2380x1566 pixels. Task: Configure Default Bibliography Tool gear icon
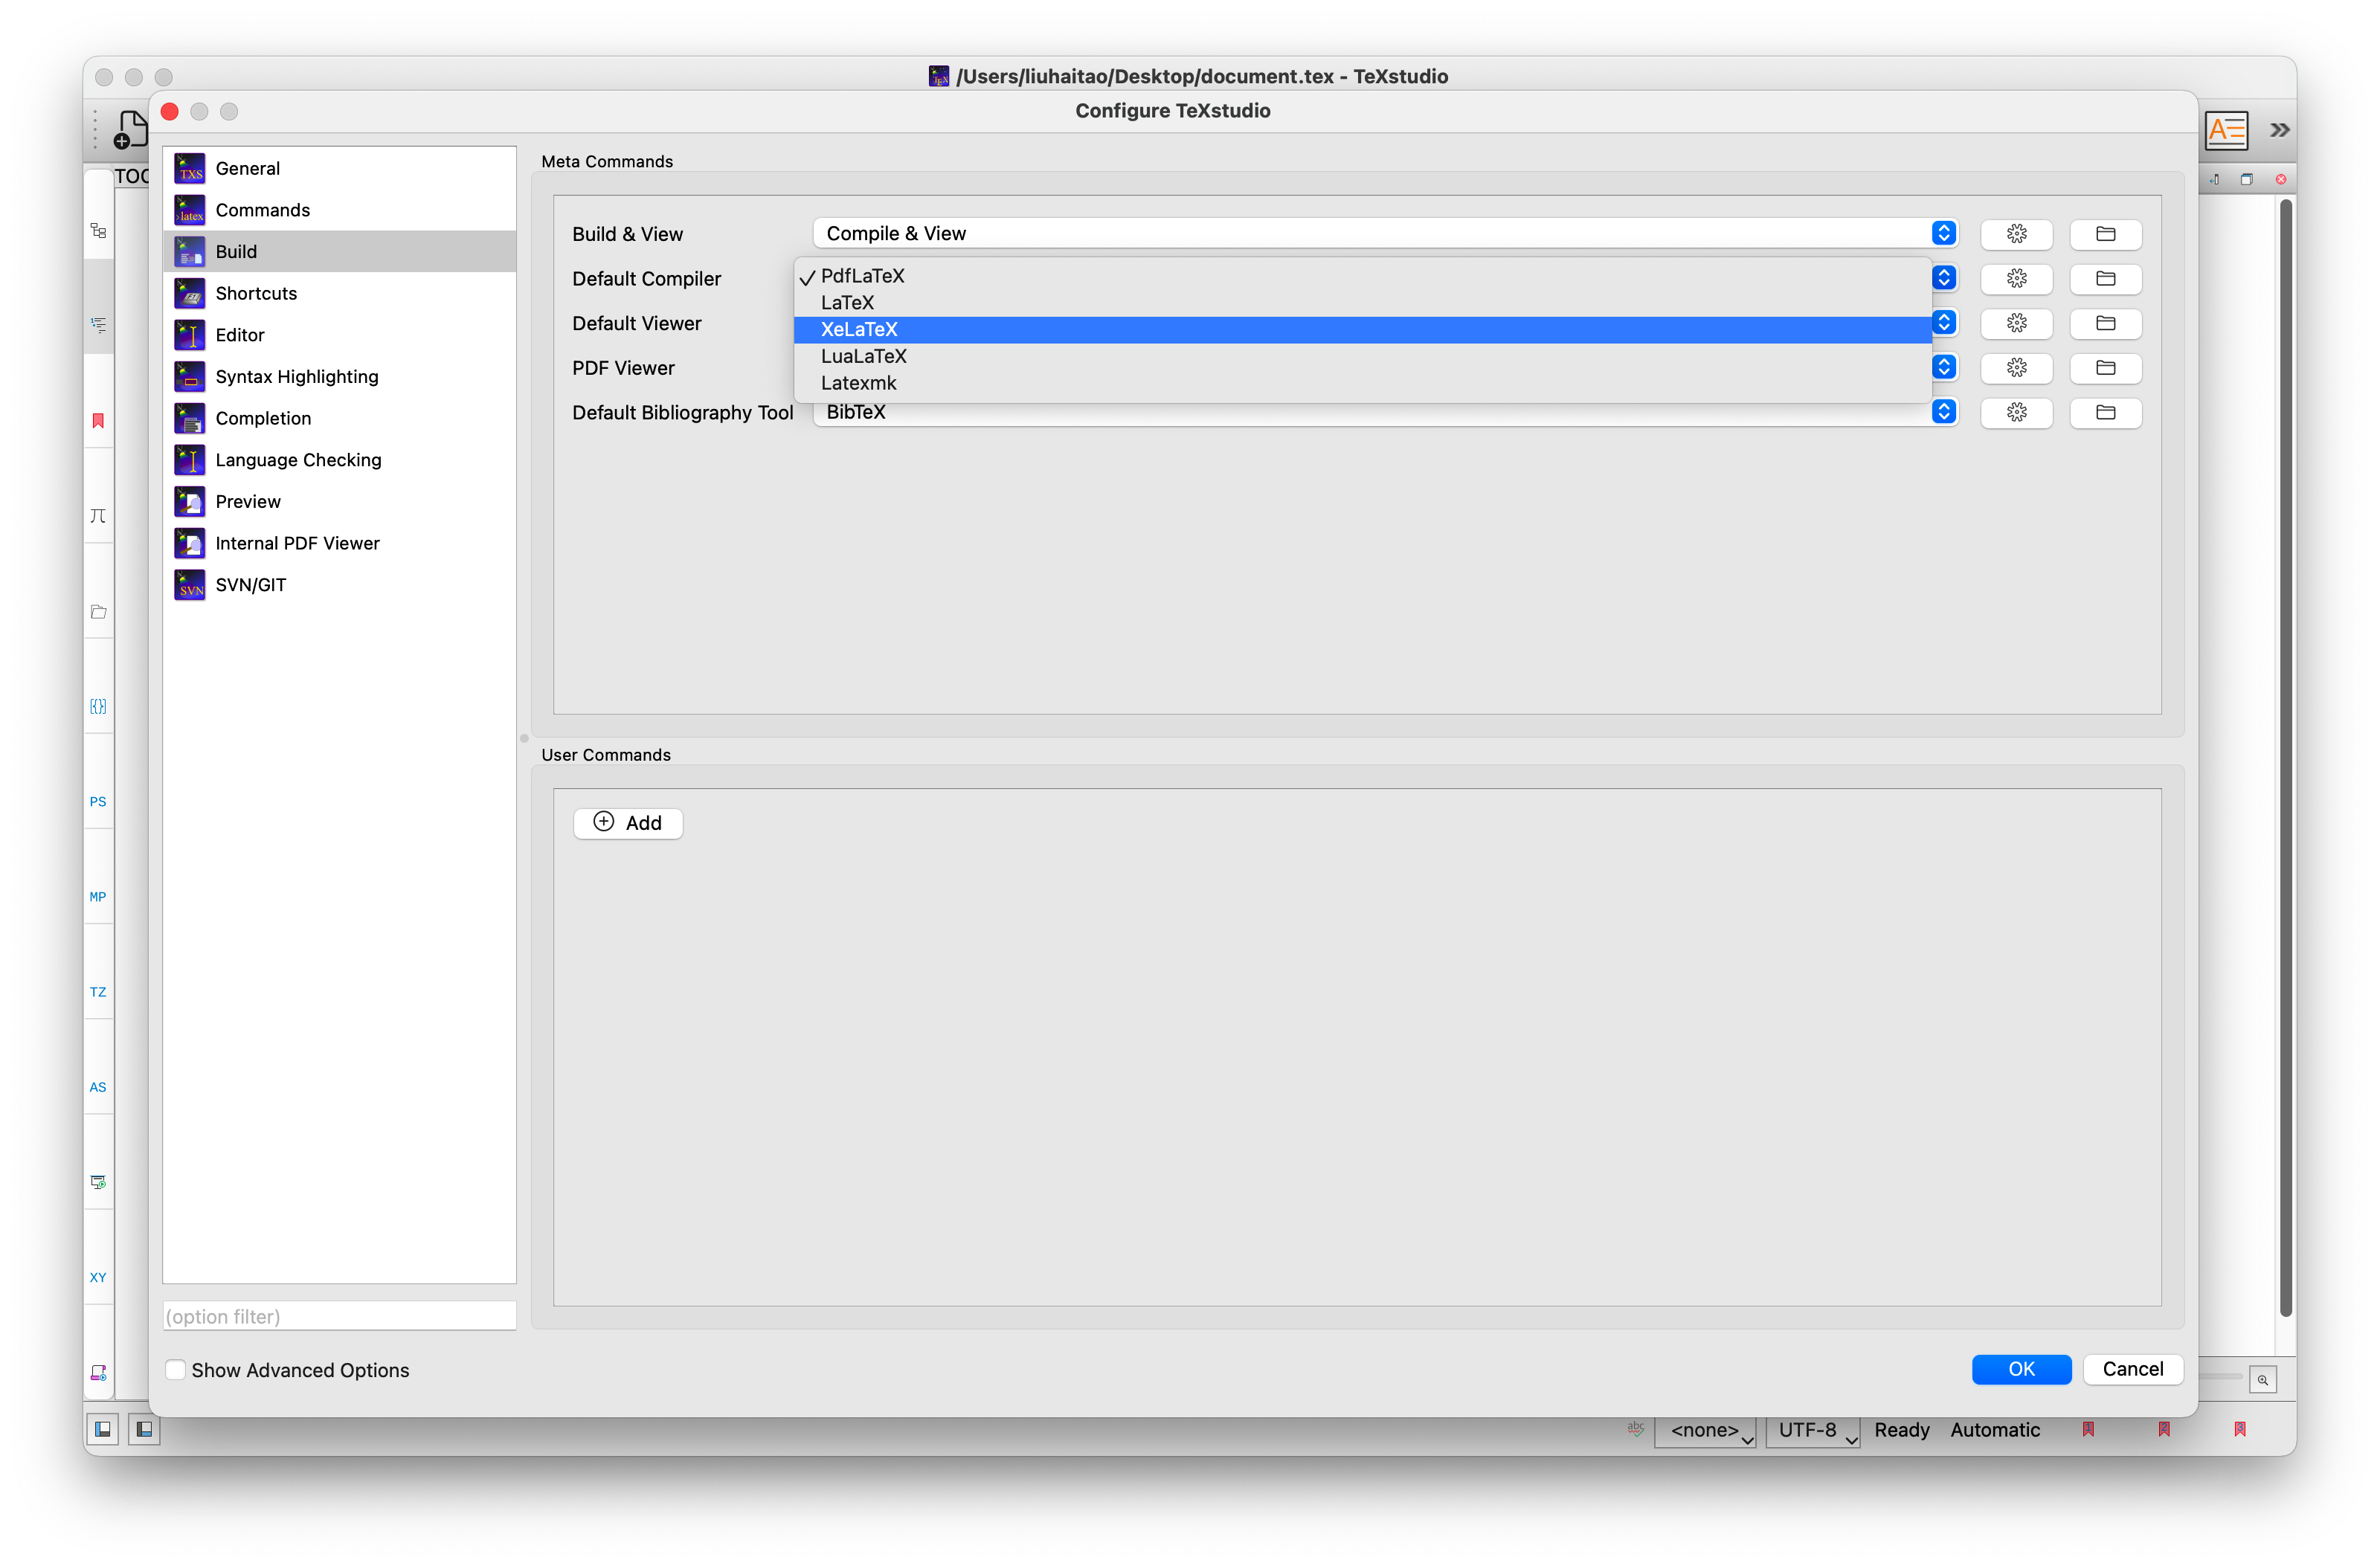[x=2016, y=413]
